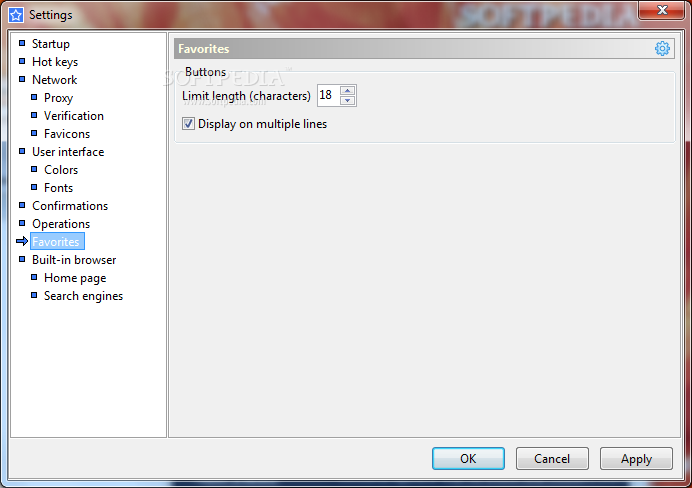Screen dimensions: 692x488
Task: Open the Confirmations section
Action: click(x=70, y=206)
